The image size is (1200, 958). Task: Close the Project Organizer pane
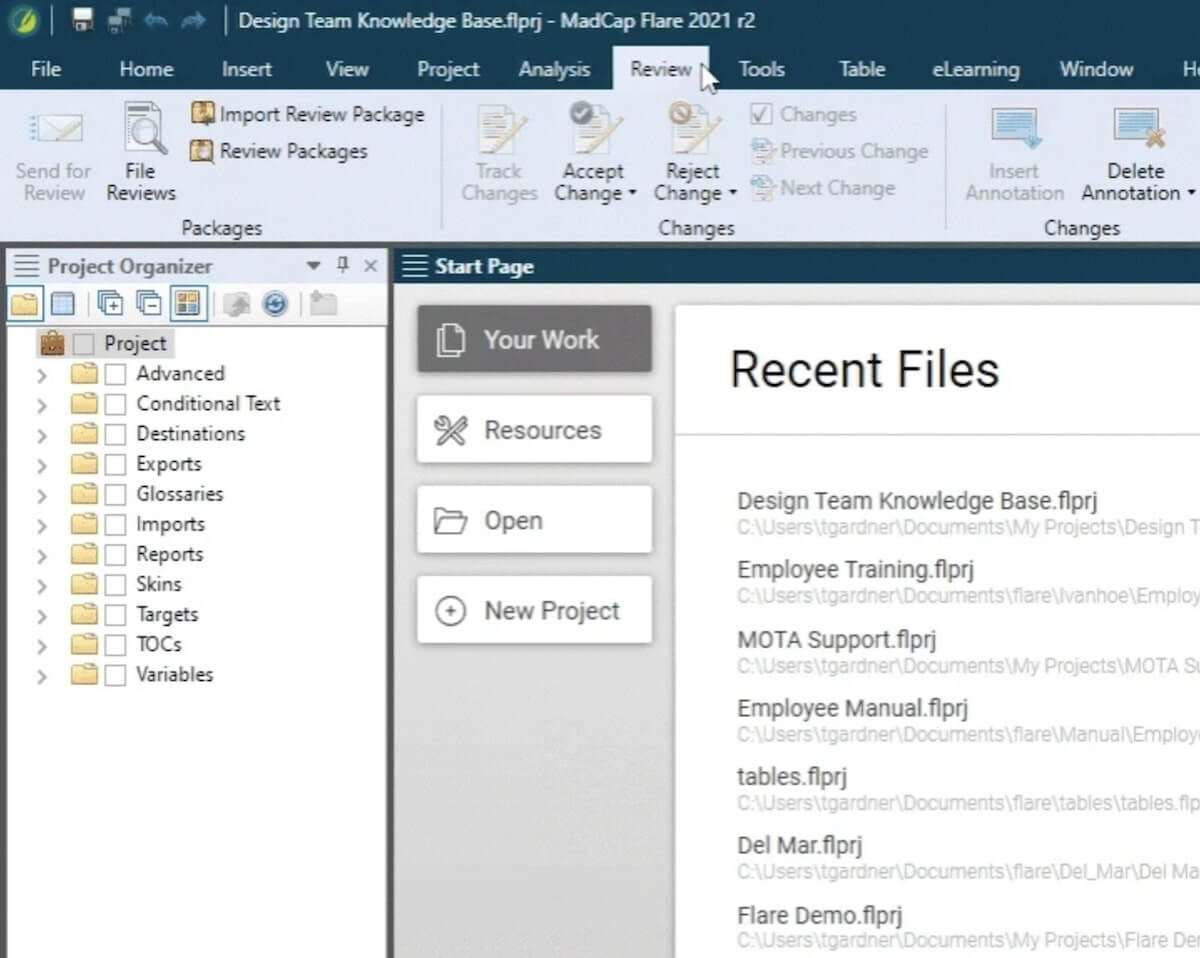pyautogui.click(x=371, y=266)
